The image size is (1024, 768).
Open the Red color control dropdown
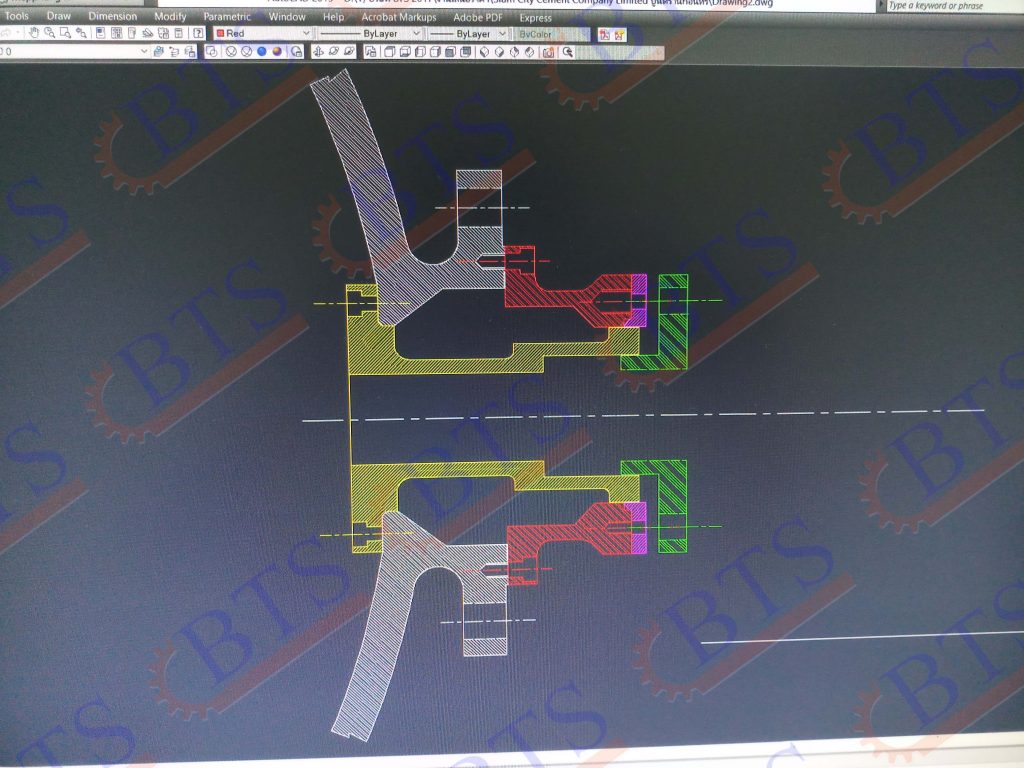[263, 33]
